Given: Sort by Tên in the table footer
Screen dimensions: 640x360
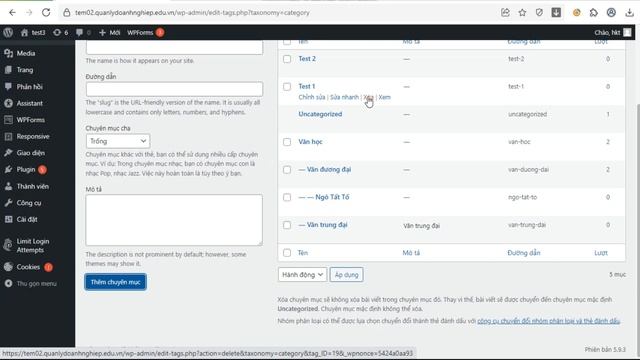Looking at the screenshot, I should pos(302,253).
